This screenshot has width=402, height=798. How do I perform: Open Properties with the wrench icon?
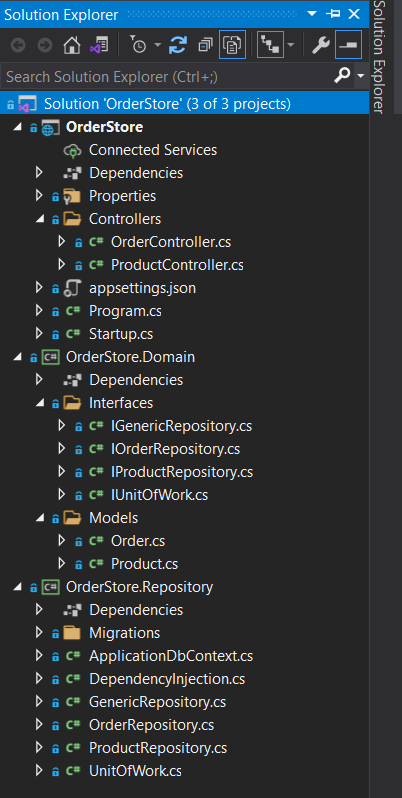(321, 46)
